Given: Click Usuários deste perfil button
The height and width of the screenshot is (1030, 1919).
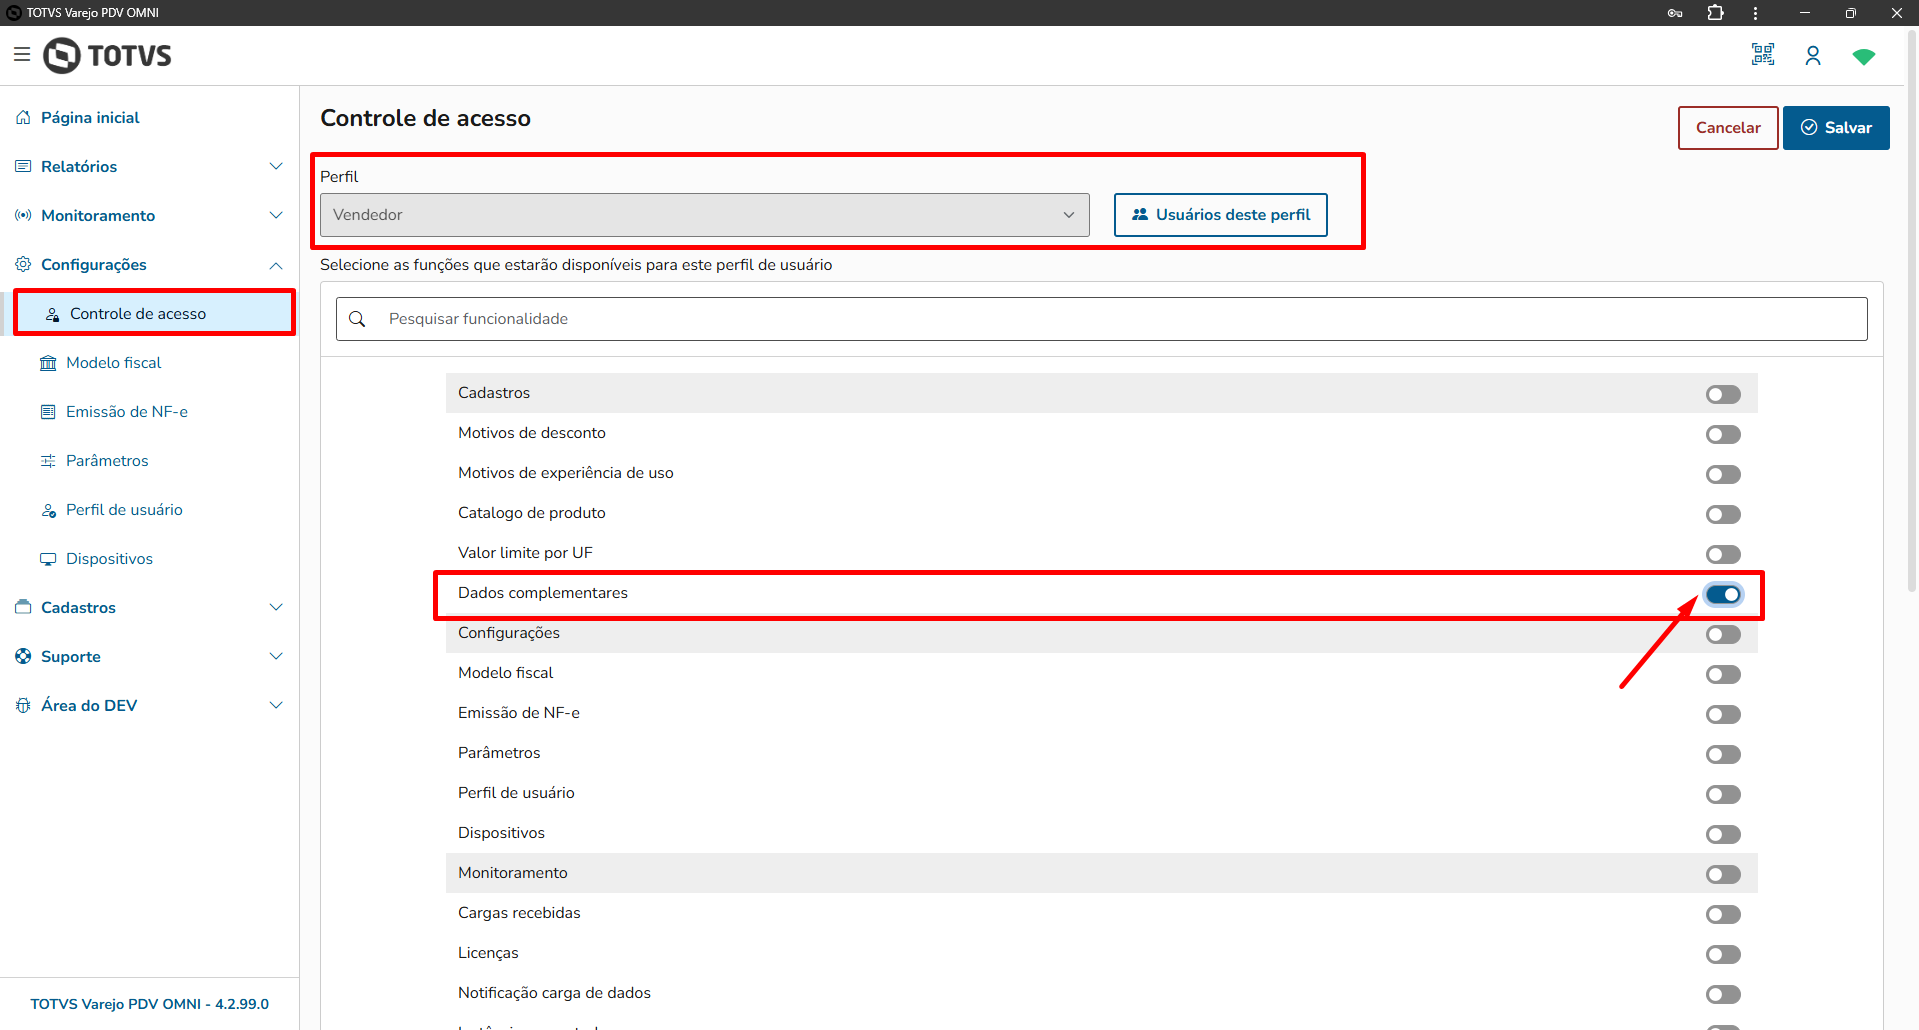Looking at the screenshot, I should (1220, 215).
